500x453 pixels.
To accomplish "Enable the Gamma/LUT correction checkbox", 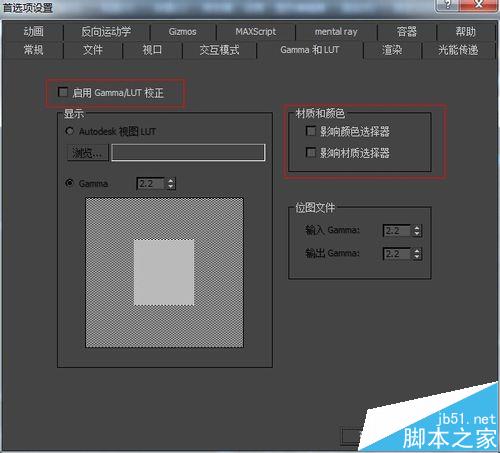I will click(x=63, y=92).
